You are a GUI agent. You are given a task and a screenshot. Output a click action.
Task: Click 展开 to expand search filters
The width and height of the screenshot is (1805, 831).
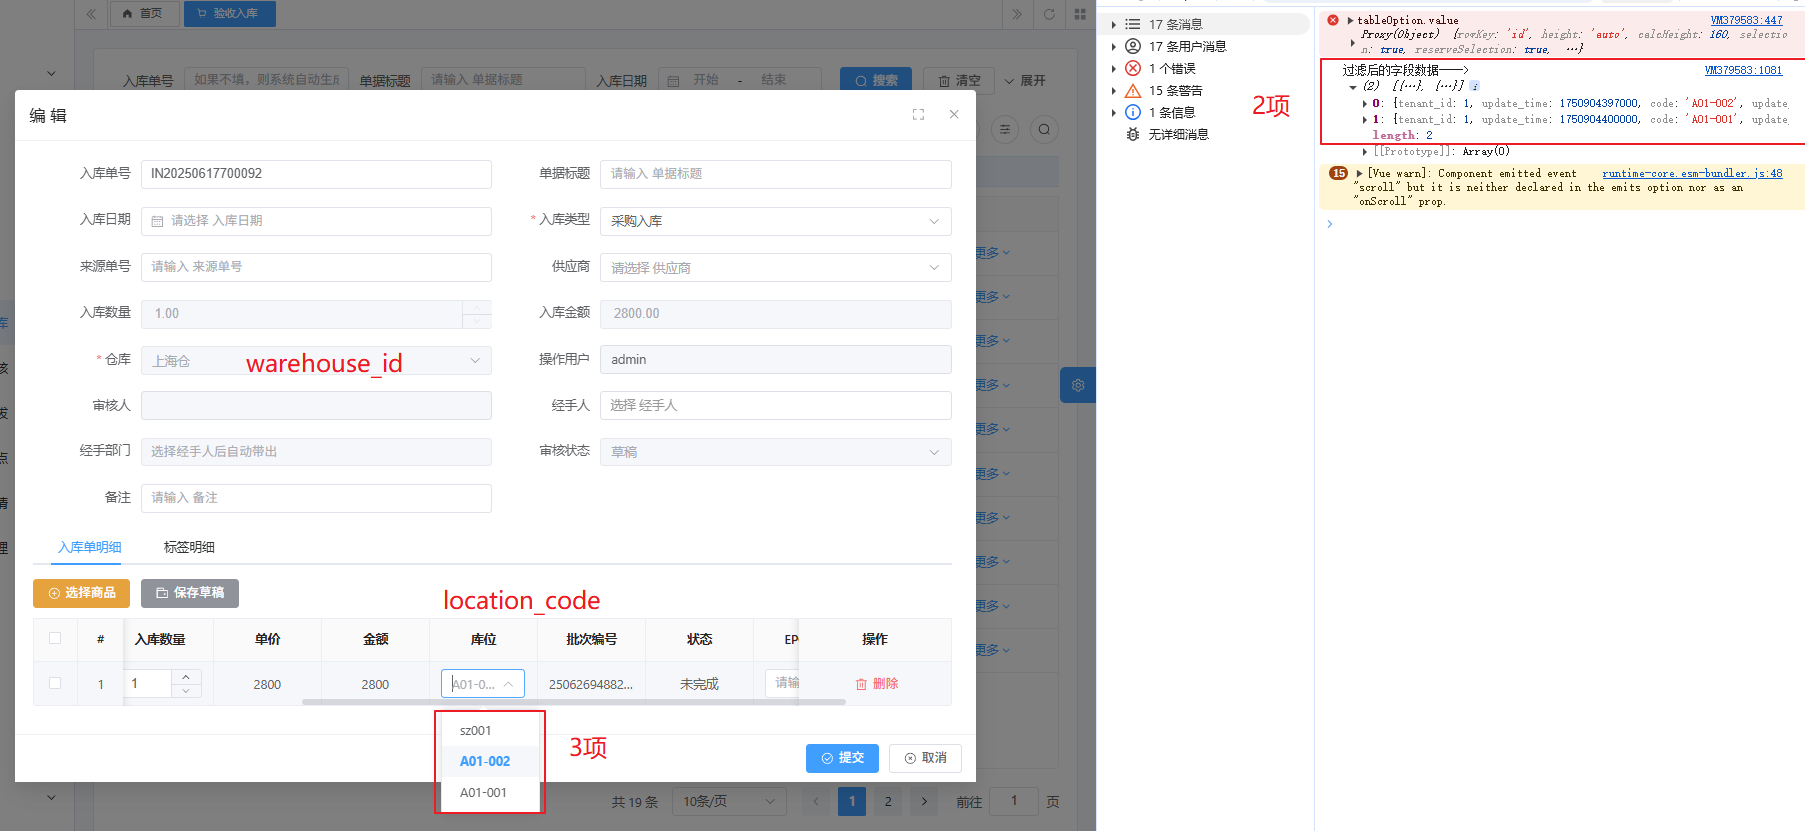[1025, 80]
